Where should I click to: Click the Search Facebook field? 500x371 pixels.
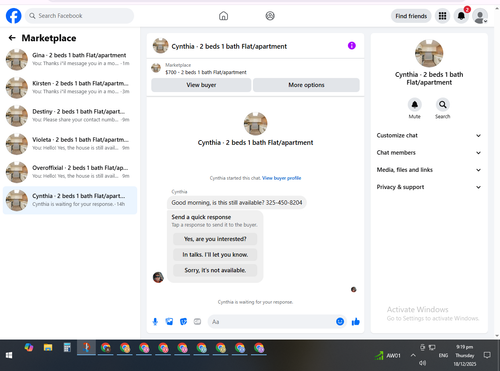click(79, 16)
